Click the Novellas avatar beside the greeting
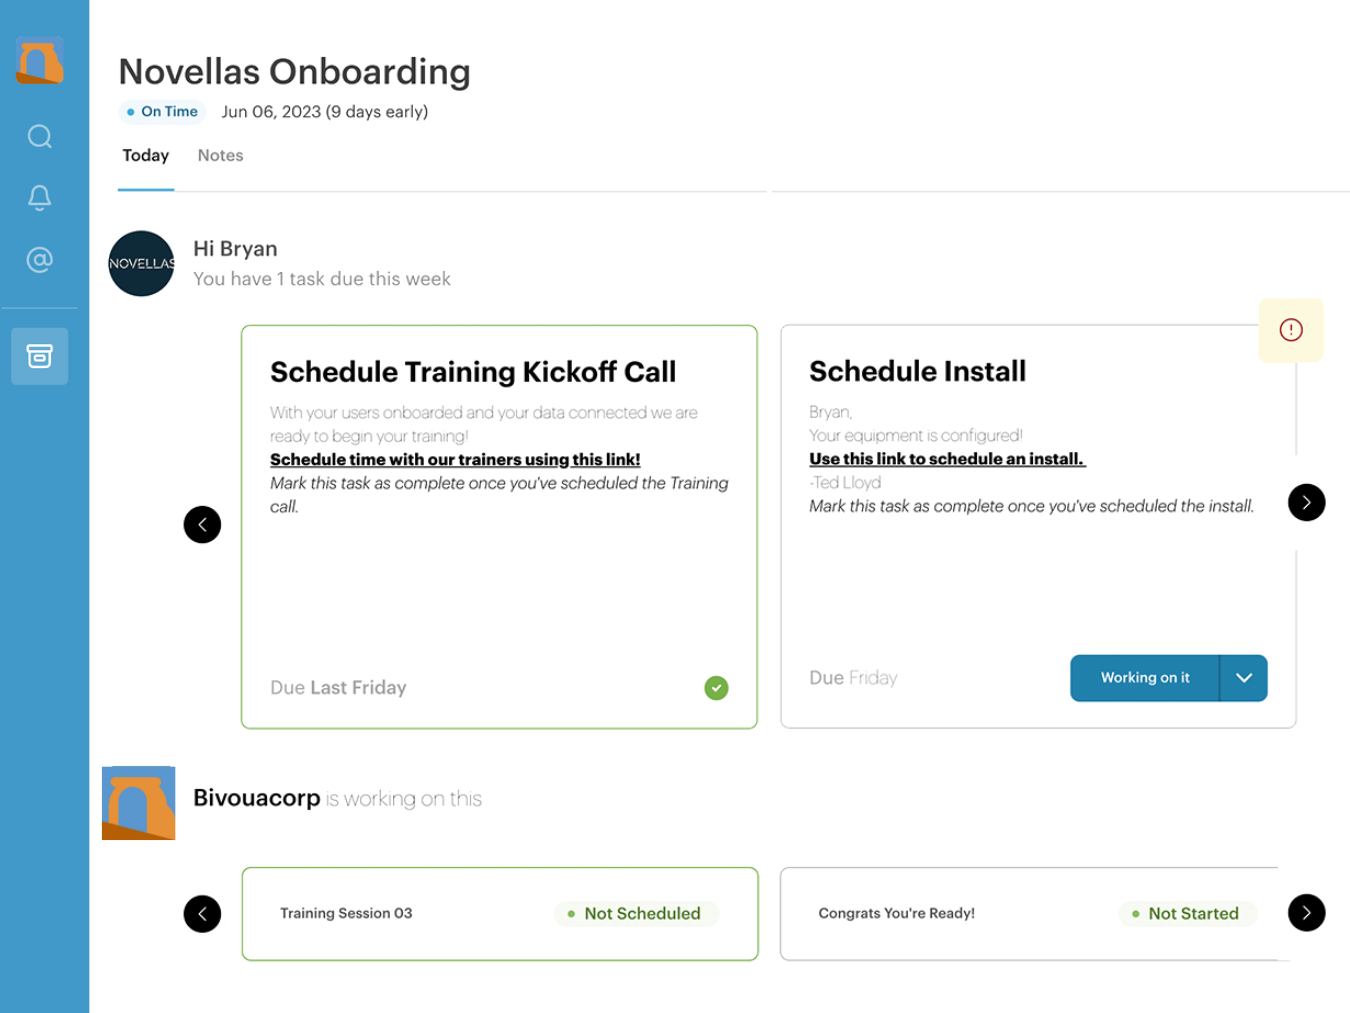 pyautogui.click(x=141, y=263)
